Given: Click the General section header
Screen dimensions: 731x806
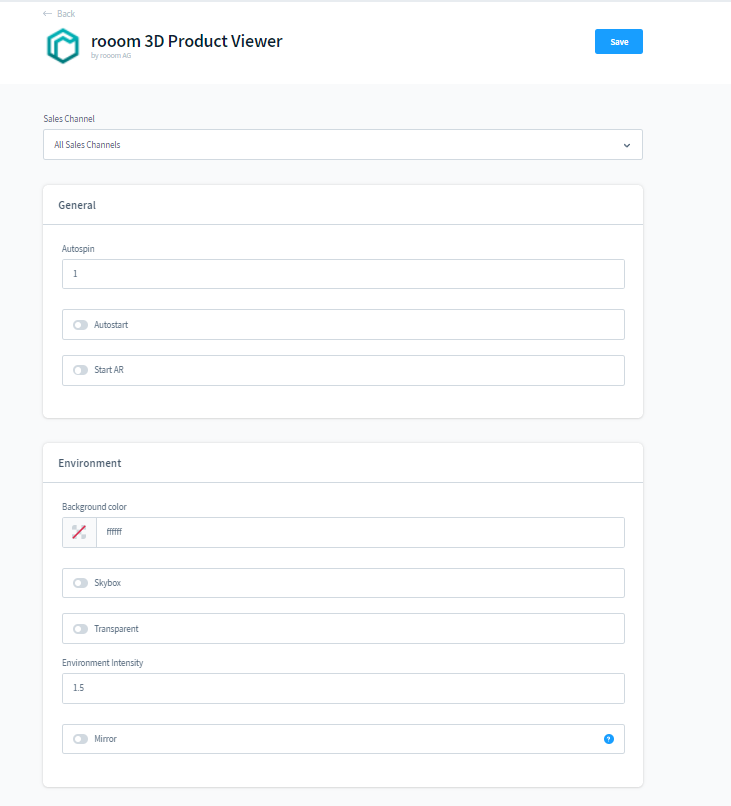Looking at the screenshot, I should point(77,205).
